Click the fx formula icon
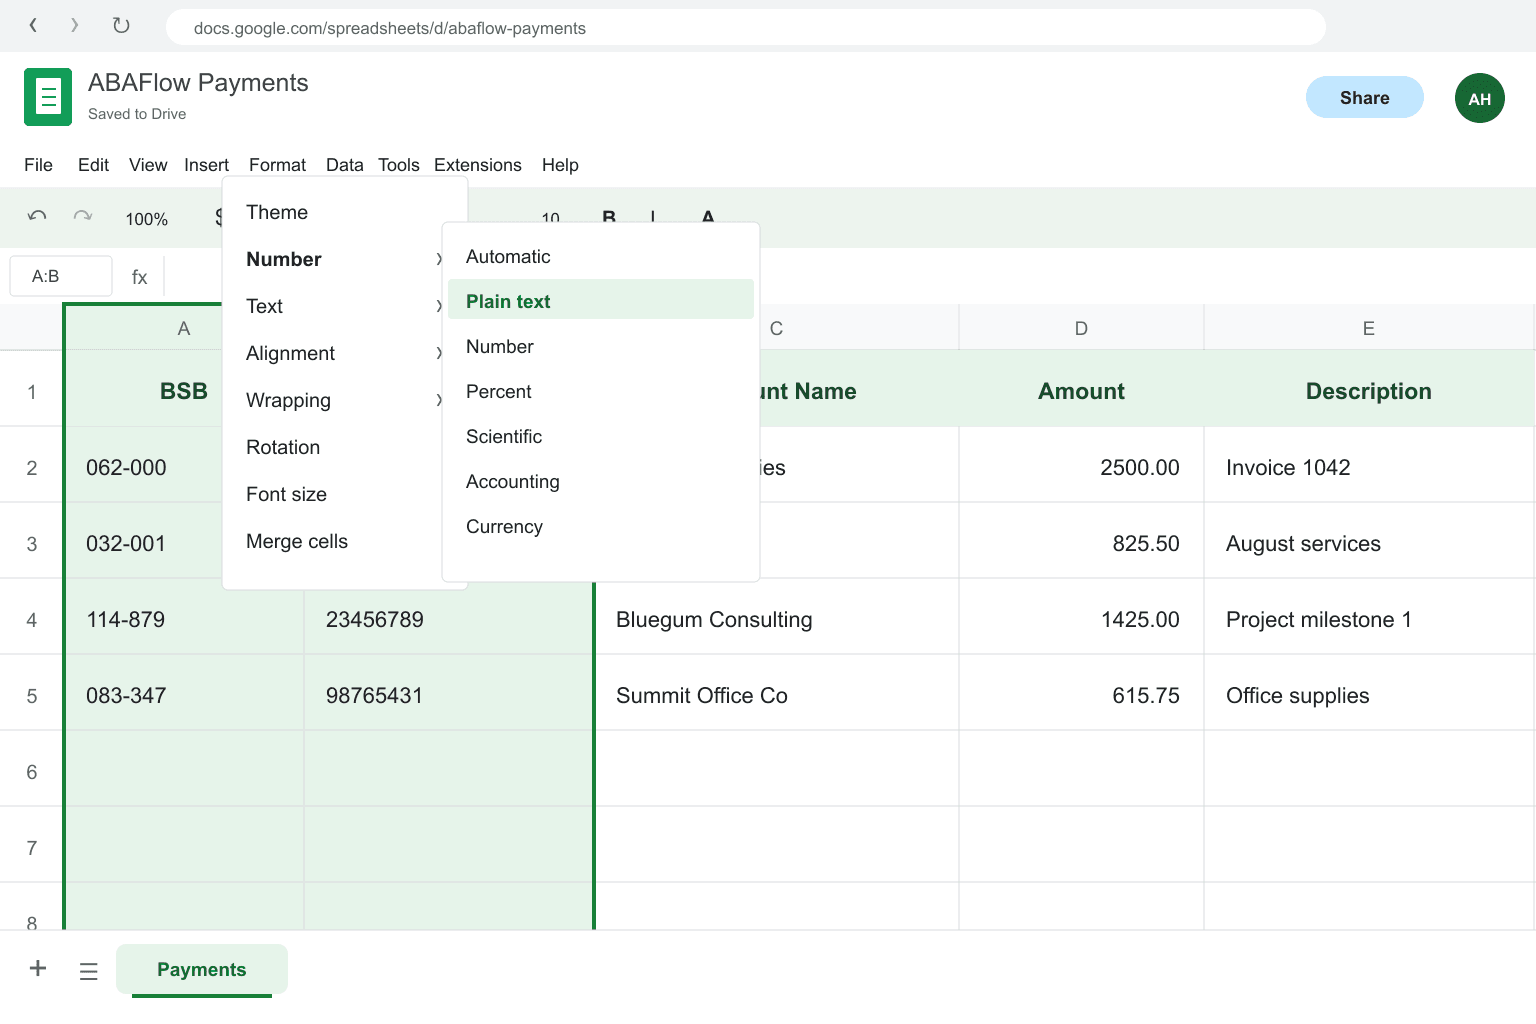The width and height of the screenshot is (1536, 1024). point(140,277)
